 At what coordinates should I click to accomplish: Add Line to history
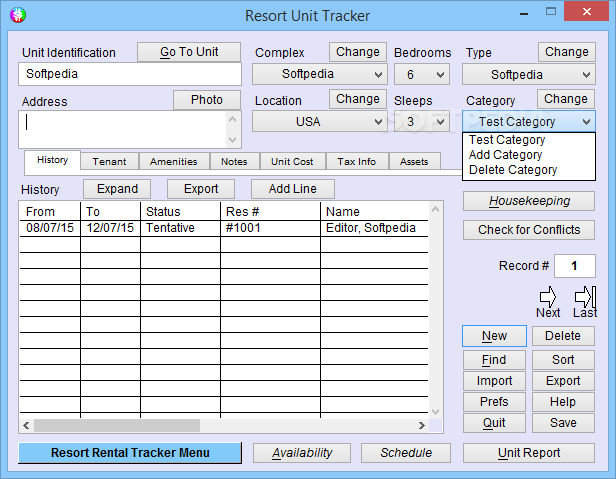coord(293,189)
